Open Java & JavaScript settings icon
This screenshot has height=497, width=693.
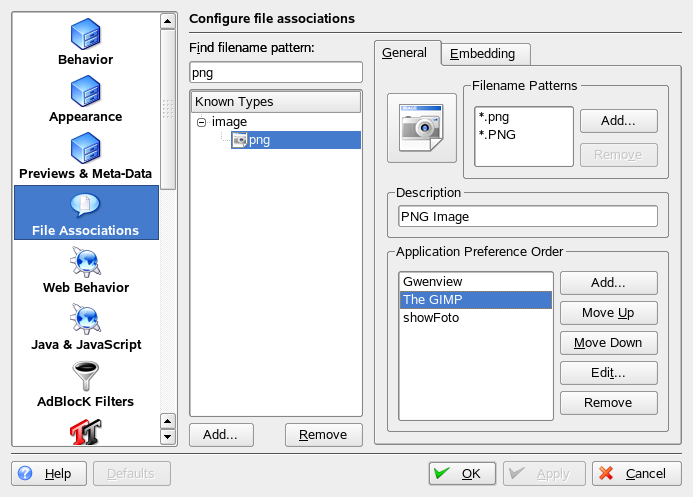(85, 320)
